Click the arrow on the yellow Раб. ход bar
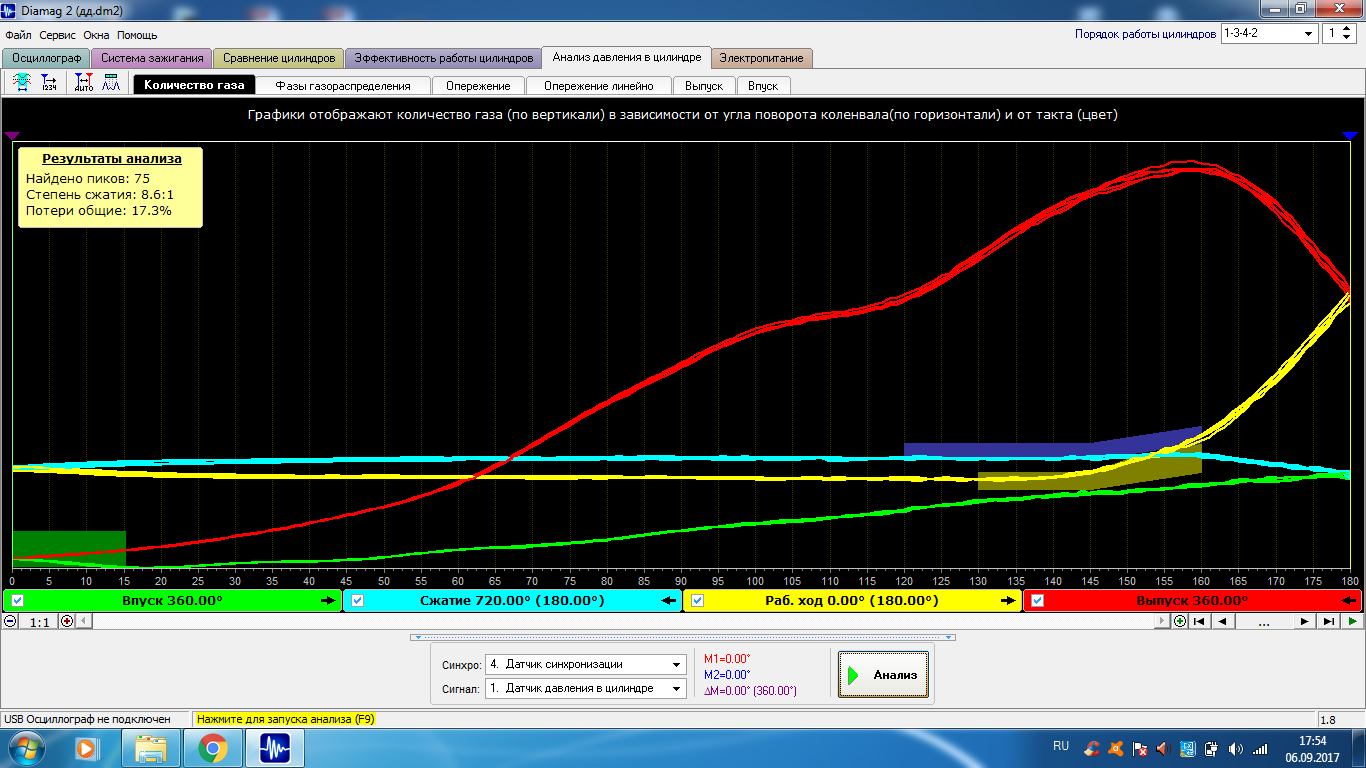 [x=1007, y=601]
